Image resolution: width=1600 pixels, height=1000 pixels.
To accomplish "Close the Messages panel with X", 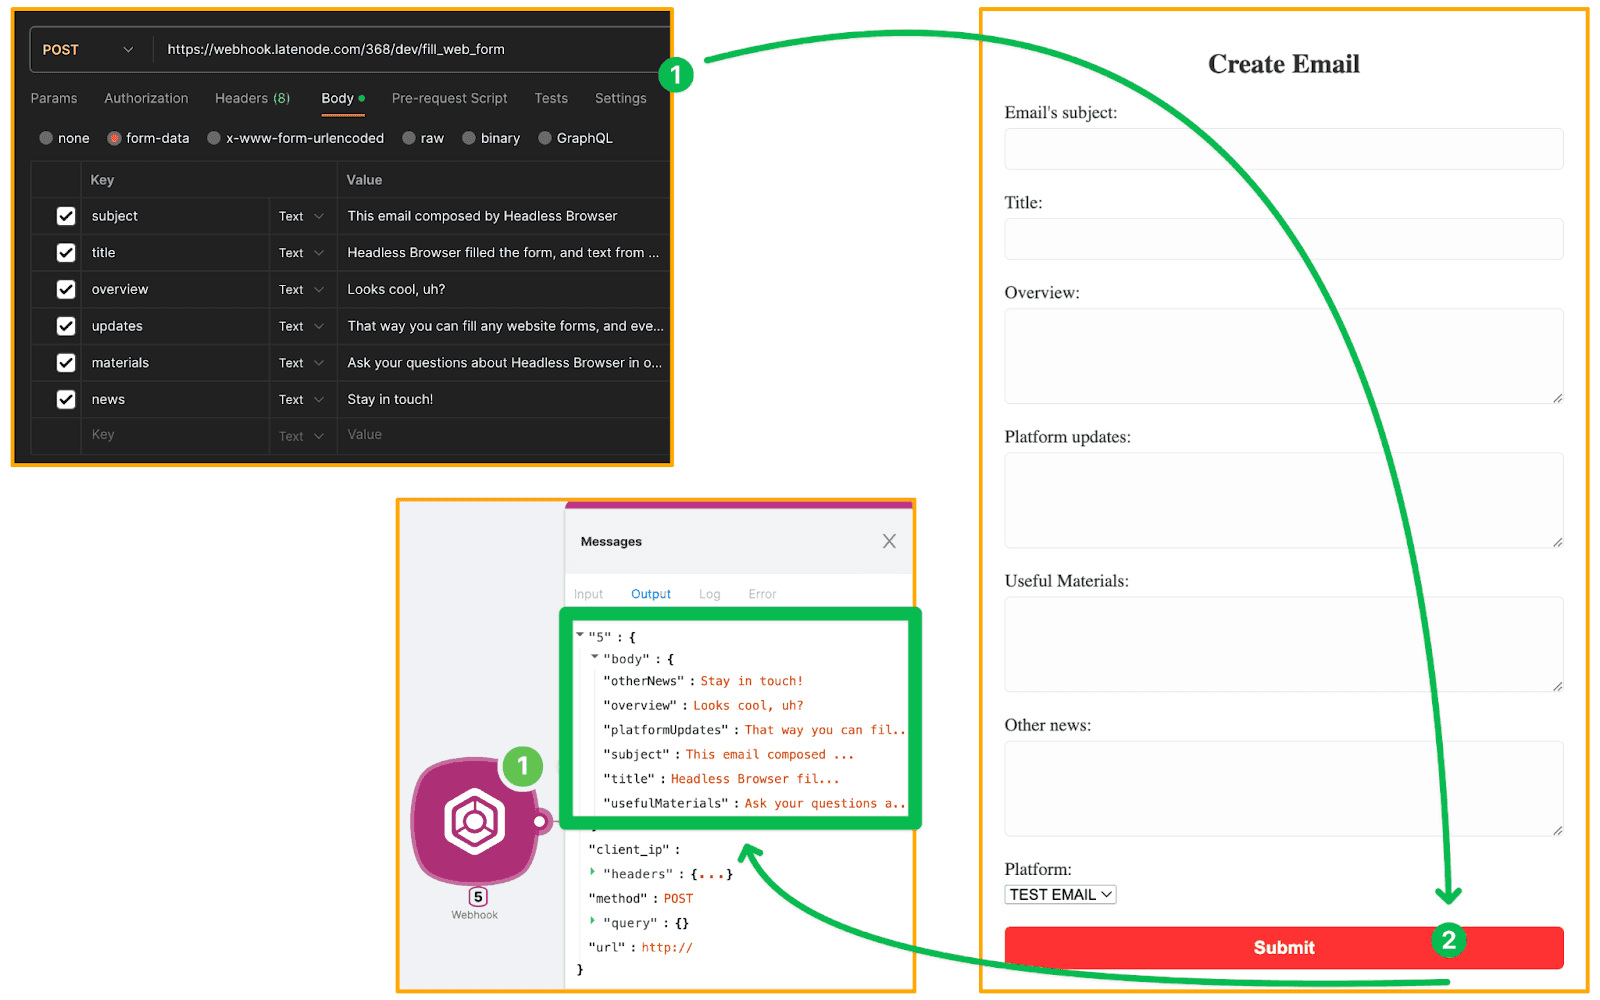I will [x=889, y=541].
